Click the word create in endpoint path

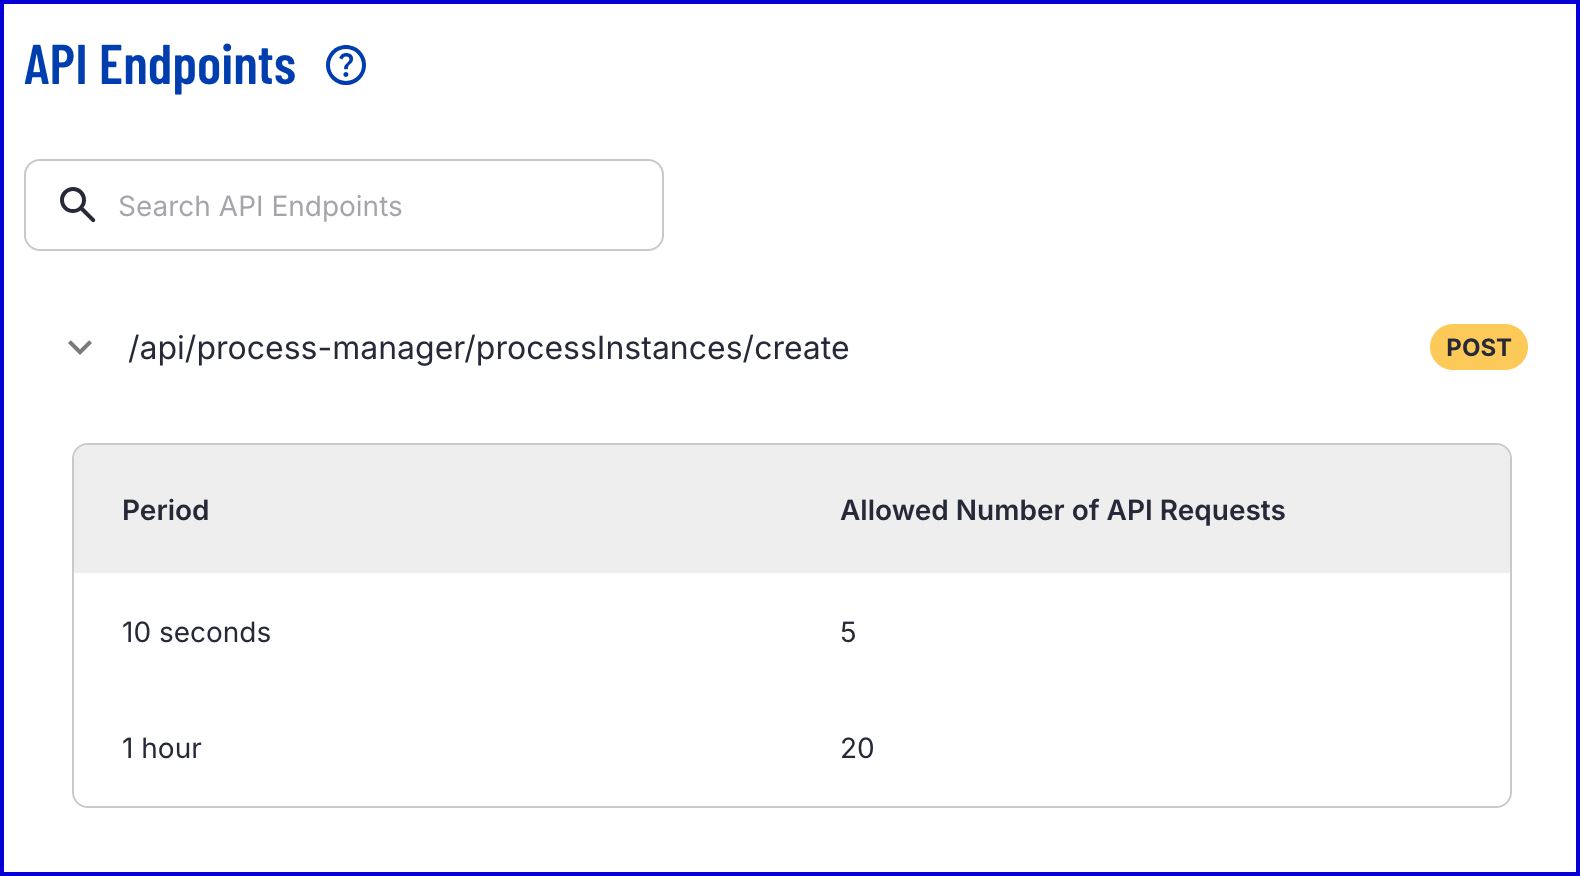pos(801,348)
